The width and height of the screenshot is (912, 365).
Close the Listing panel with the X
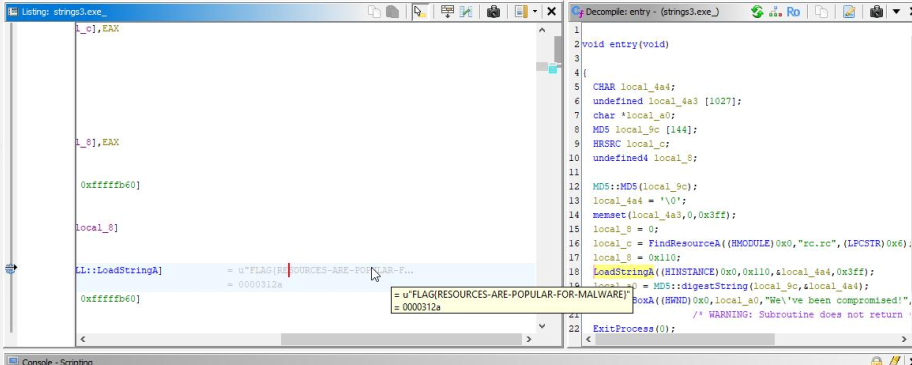click(551, 11)
